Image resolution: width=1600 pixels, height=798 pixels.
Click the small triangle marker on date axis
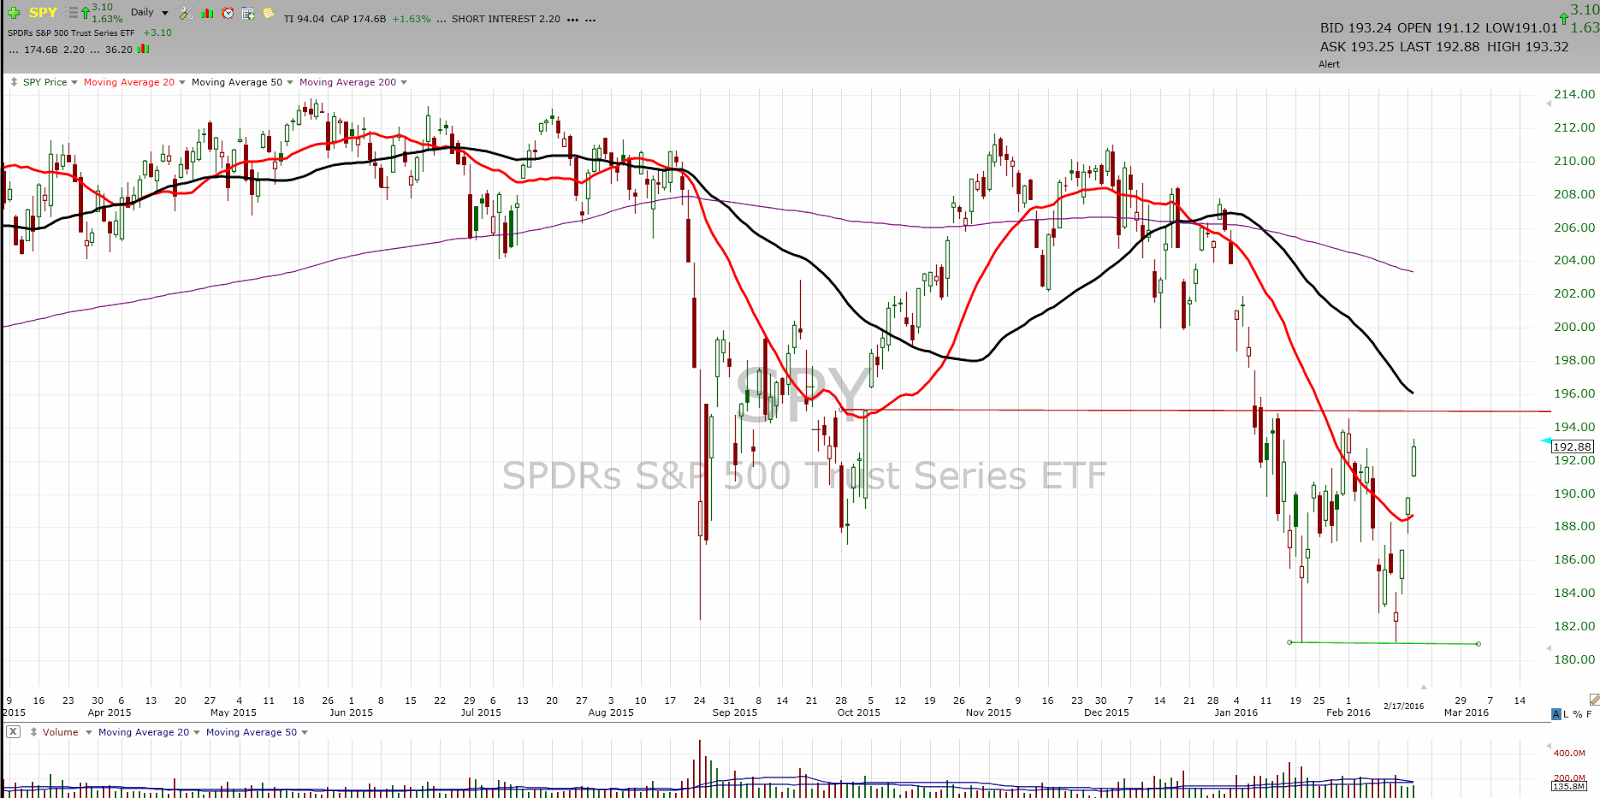(x=1423, y=686)
